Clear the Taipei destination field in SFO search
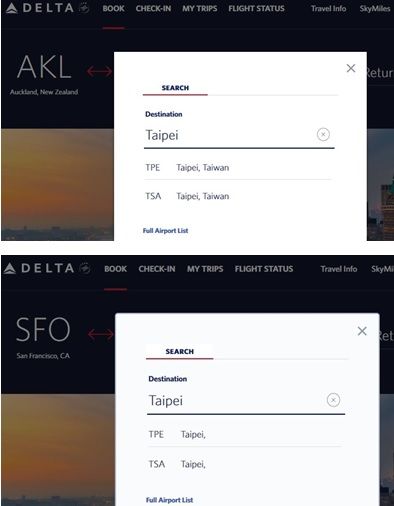394x506 pixels. [x=333, y=400]
